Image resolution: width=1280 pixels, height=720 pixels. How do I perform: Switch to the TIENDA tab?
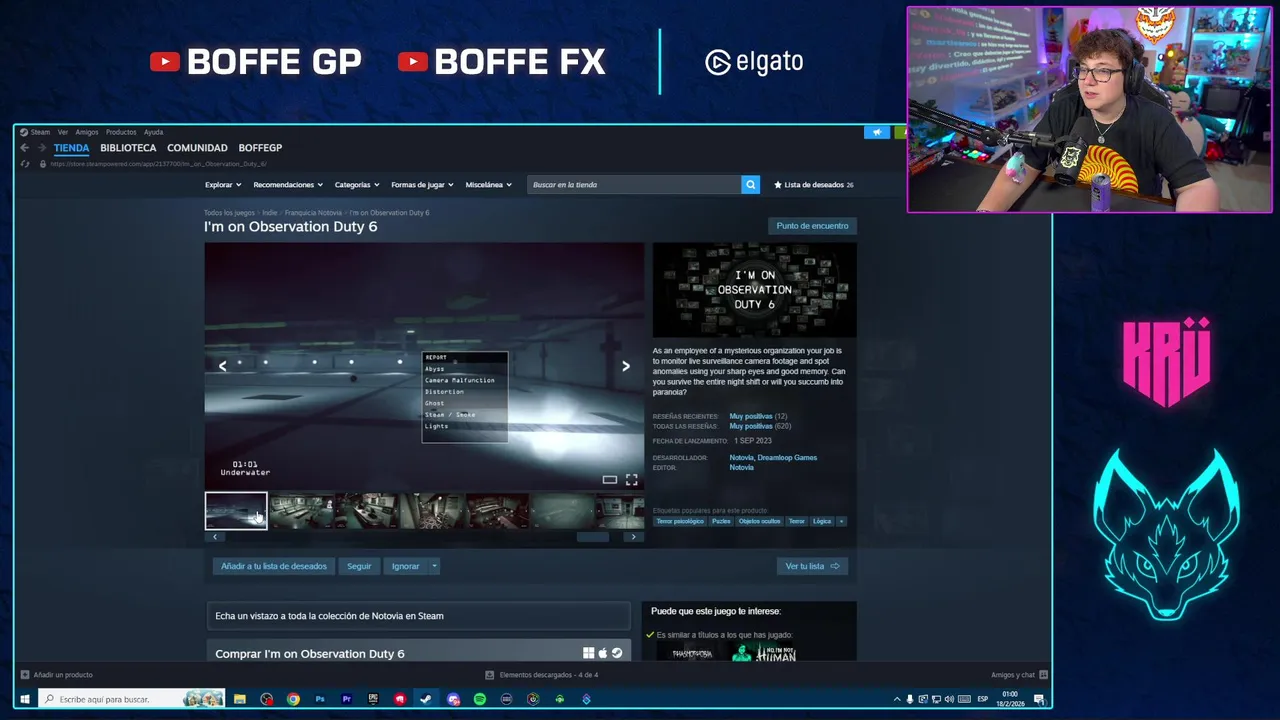click(x=71, y=148)
